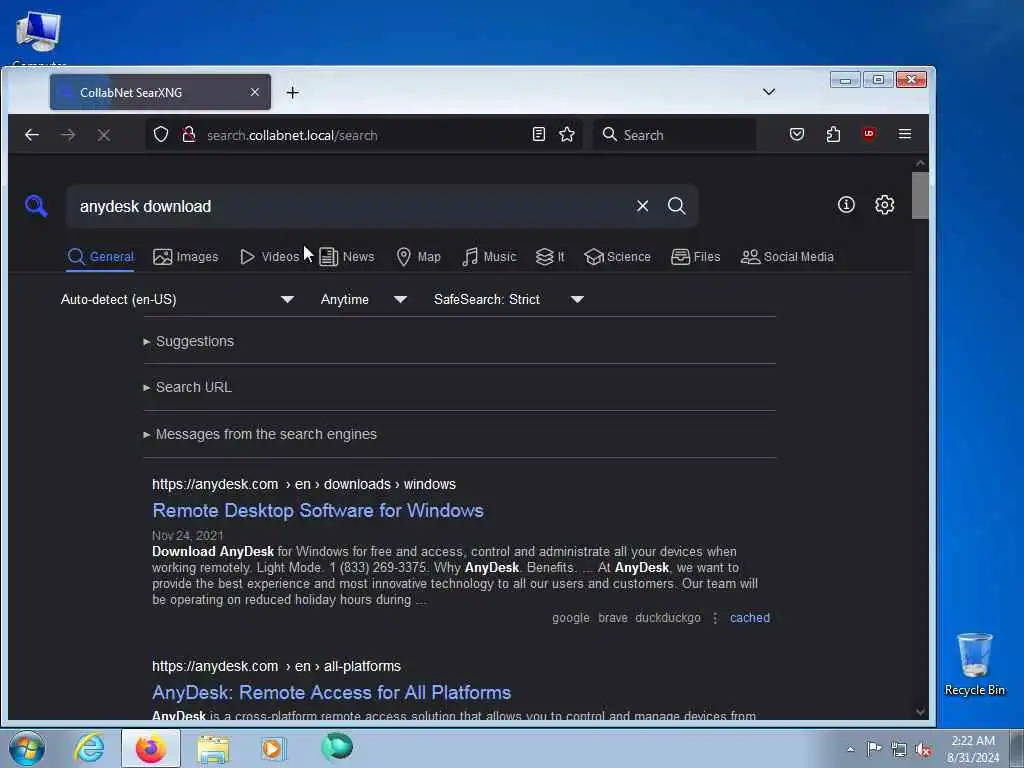Click the anydesk.com all-platforms URL

click(276, 666)
